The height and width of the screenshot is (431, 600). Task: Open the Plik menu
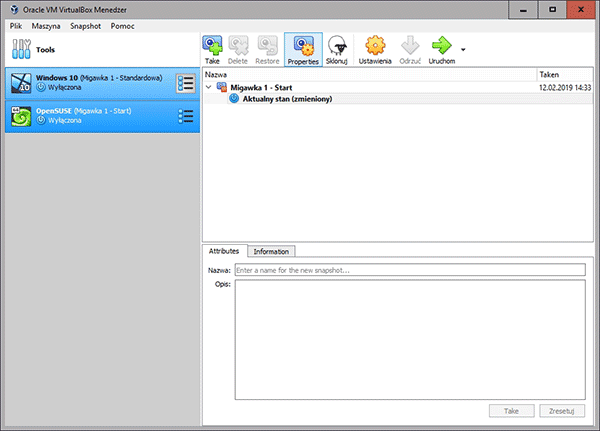[16, 26]
